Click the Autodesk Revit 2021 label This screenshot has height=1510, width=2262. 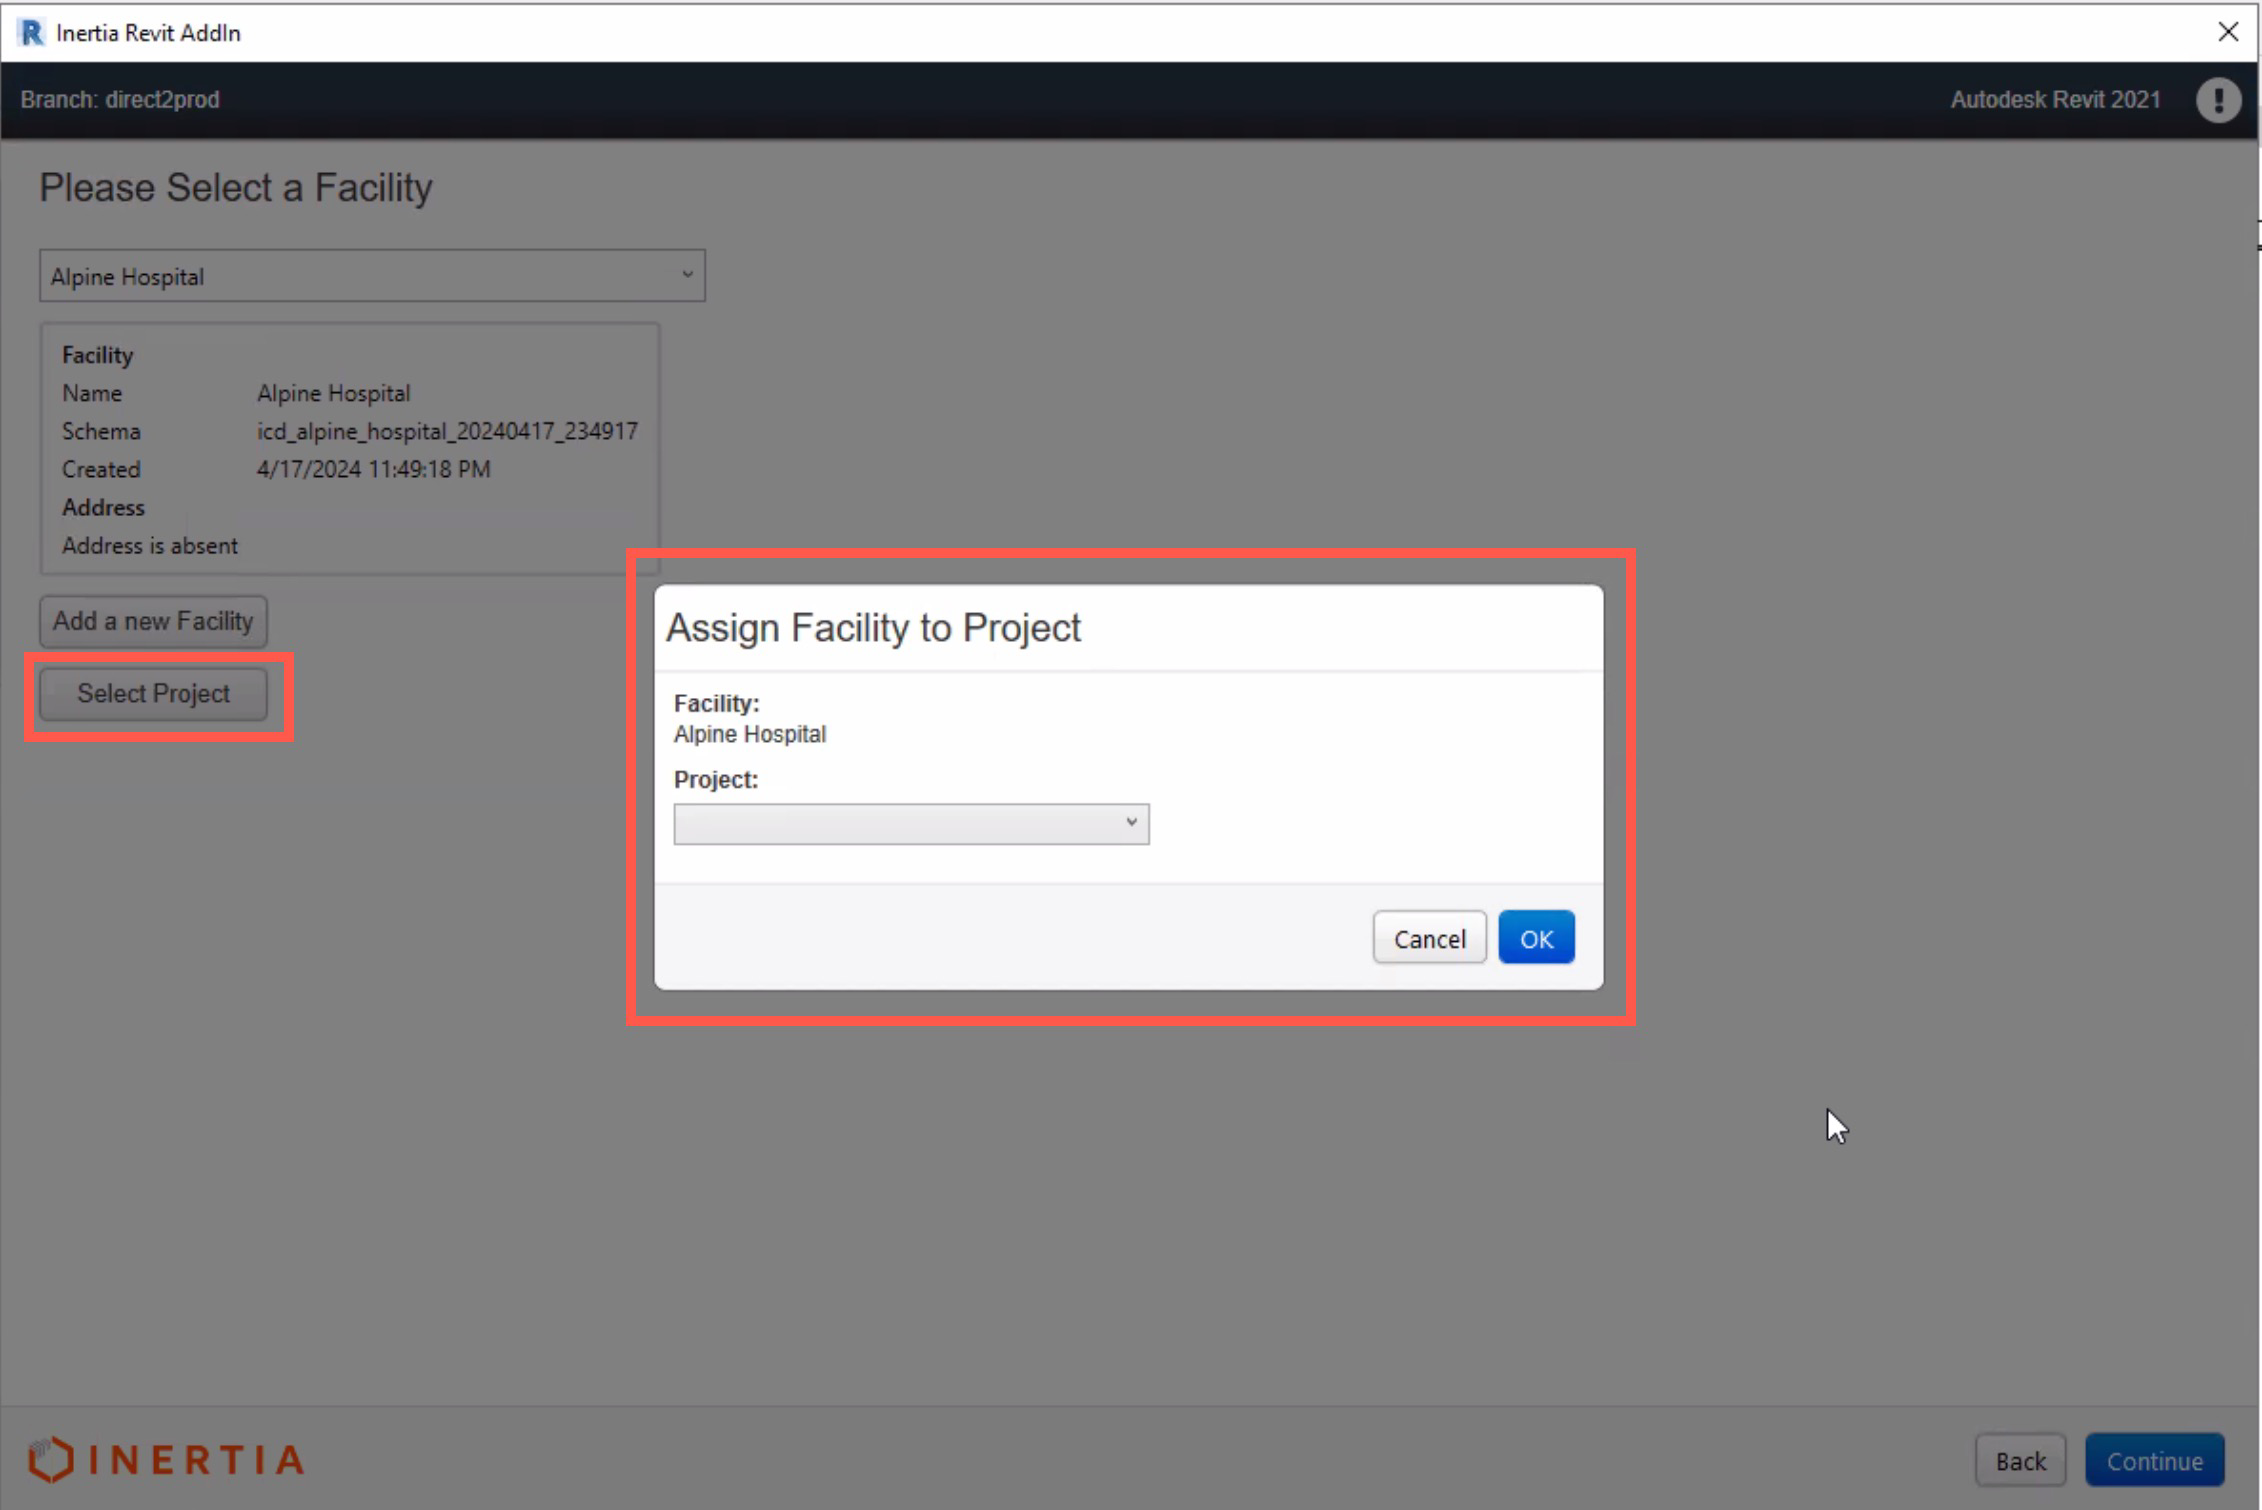tap(2054, 100)
